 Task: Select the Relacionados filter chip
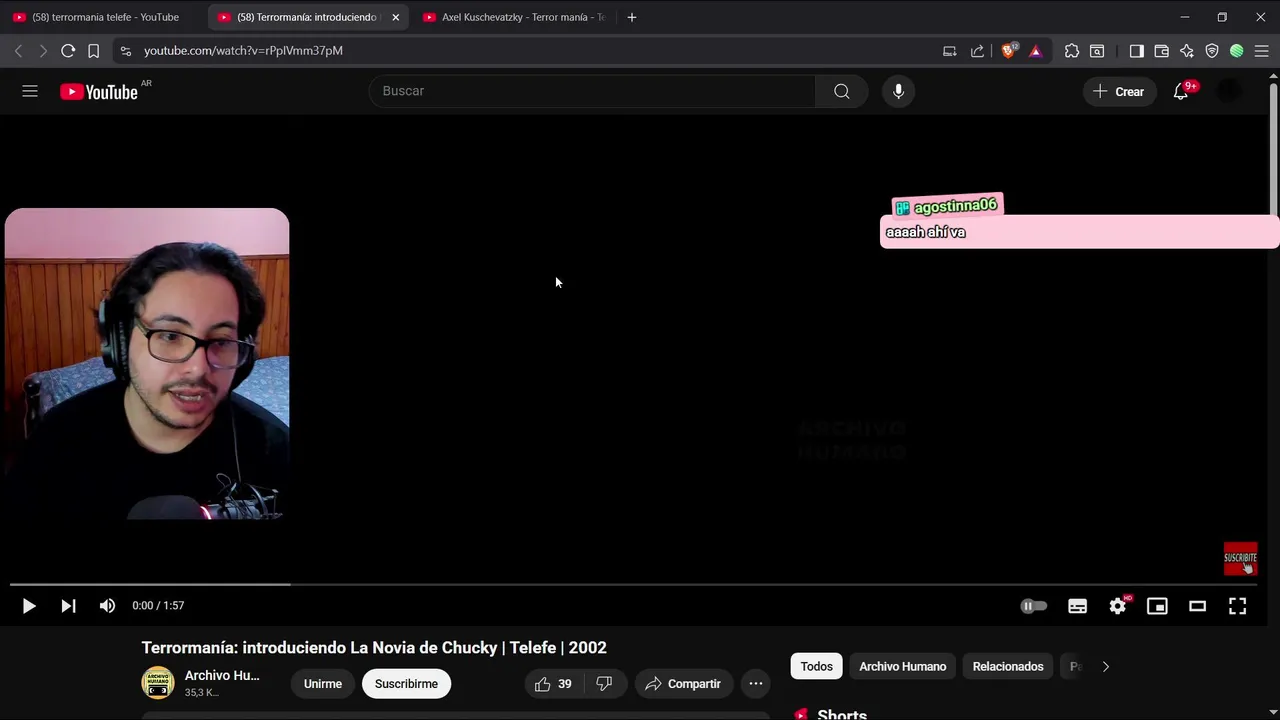tap(1008, 667)
